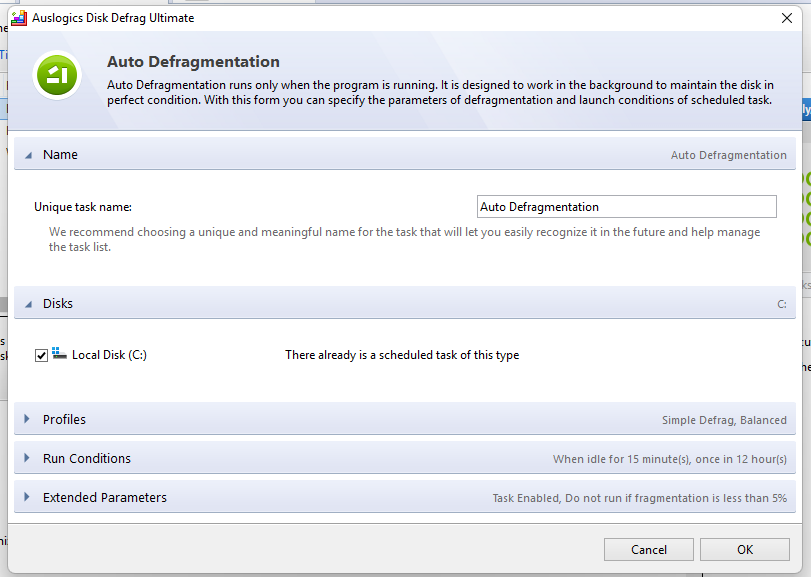Click the Run Conditions header label
The image size is (811, 577).
pyautogui.click(x=86, y=458)
